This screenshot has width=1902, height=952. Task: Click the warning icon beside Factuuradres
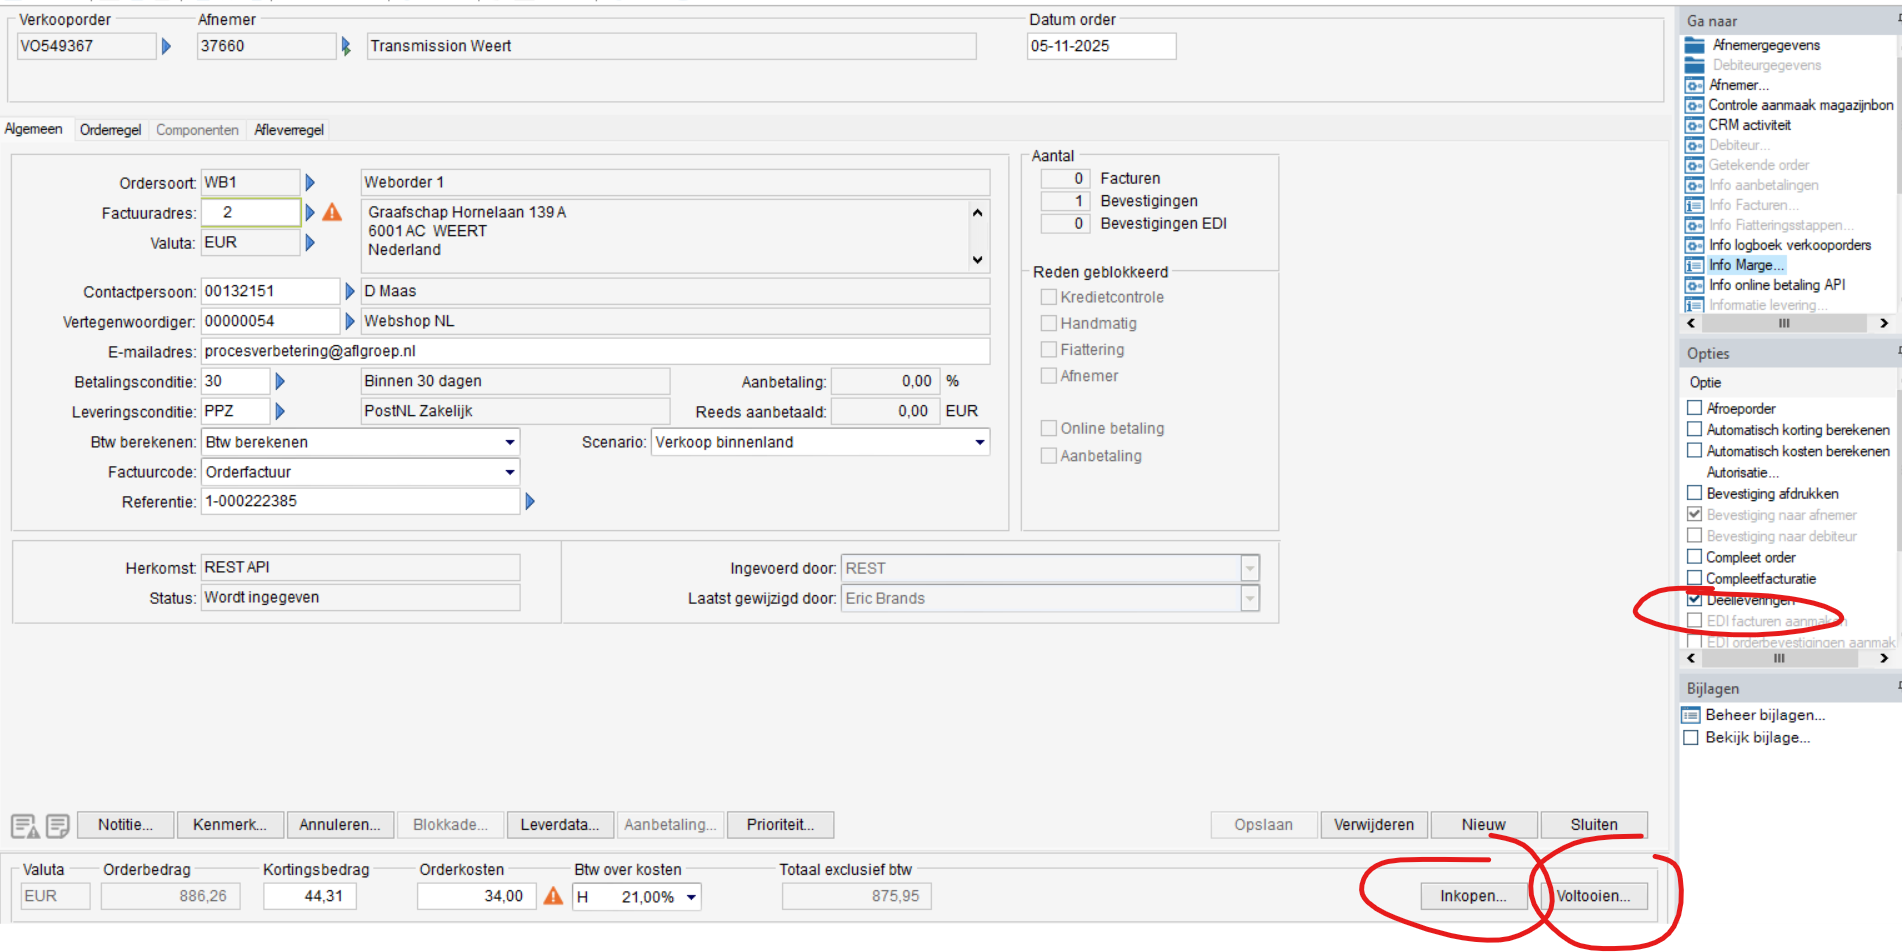[332, 212]
